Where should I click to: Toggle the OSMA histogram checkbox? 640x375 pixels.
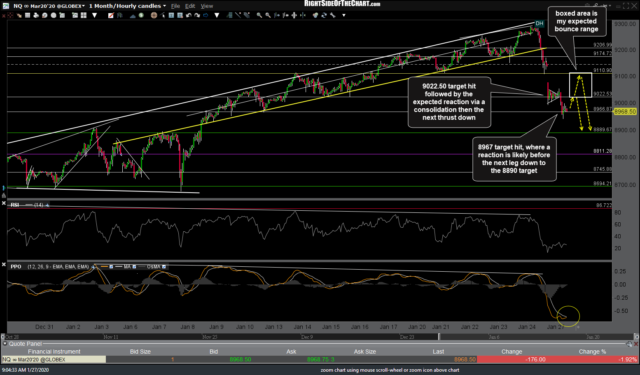pos(164,266)
